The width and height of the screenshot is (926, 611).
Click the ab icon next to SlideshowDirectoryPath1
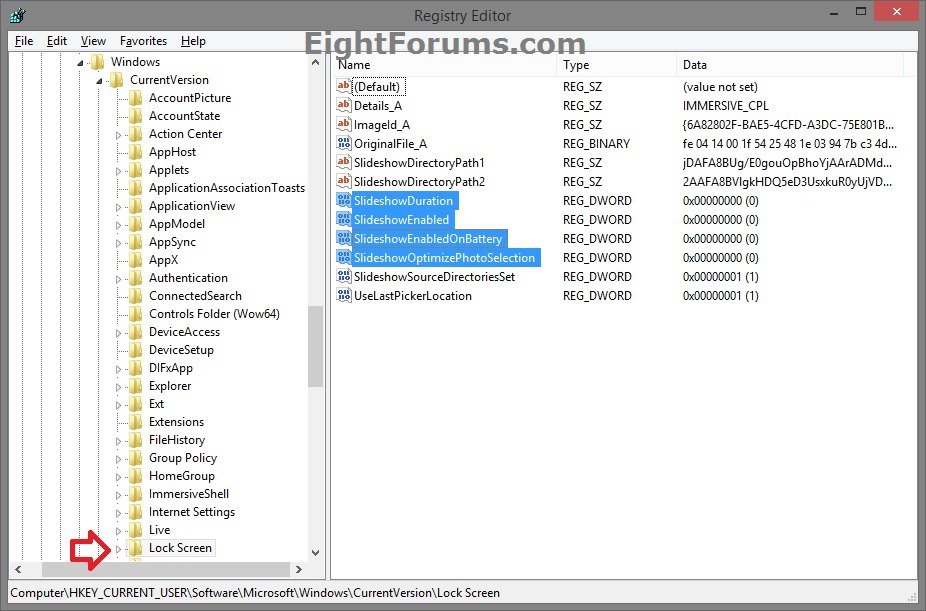[343, 162]
